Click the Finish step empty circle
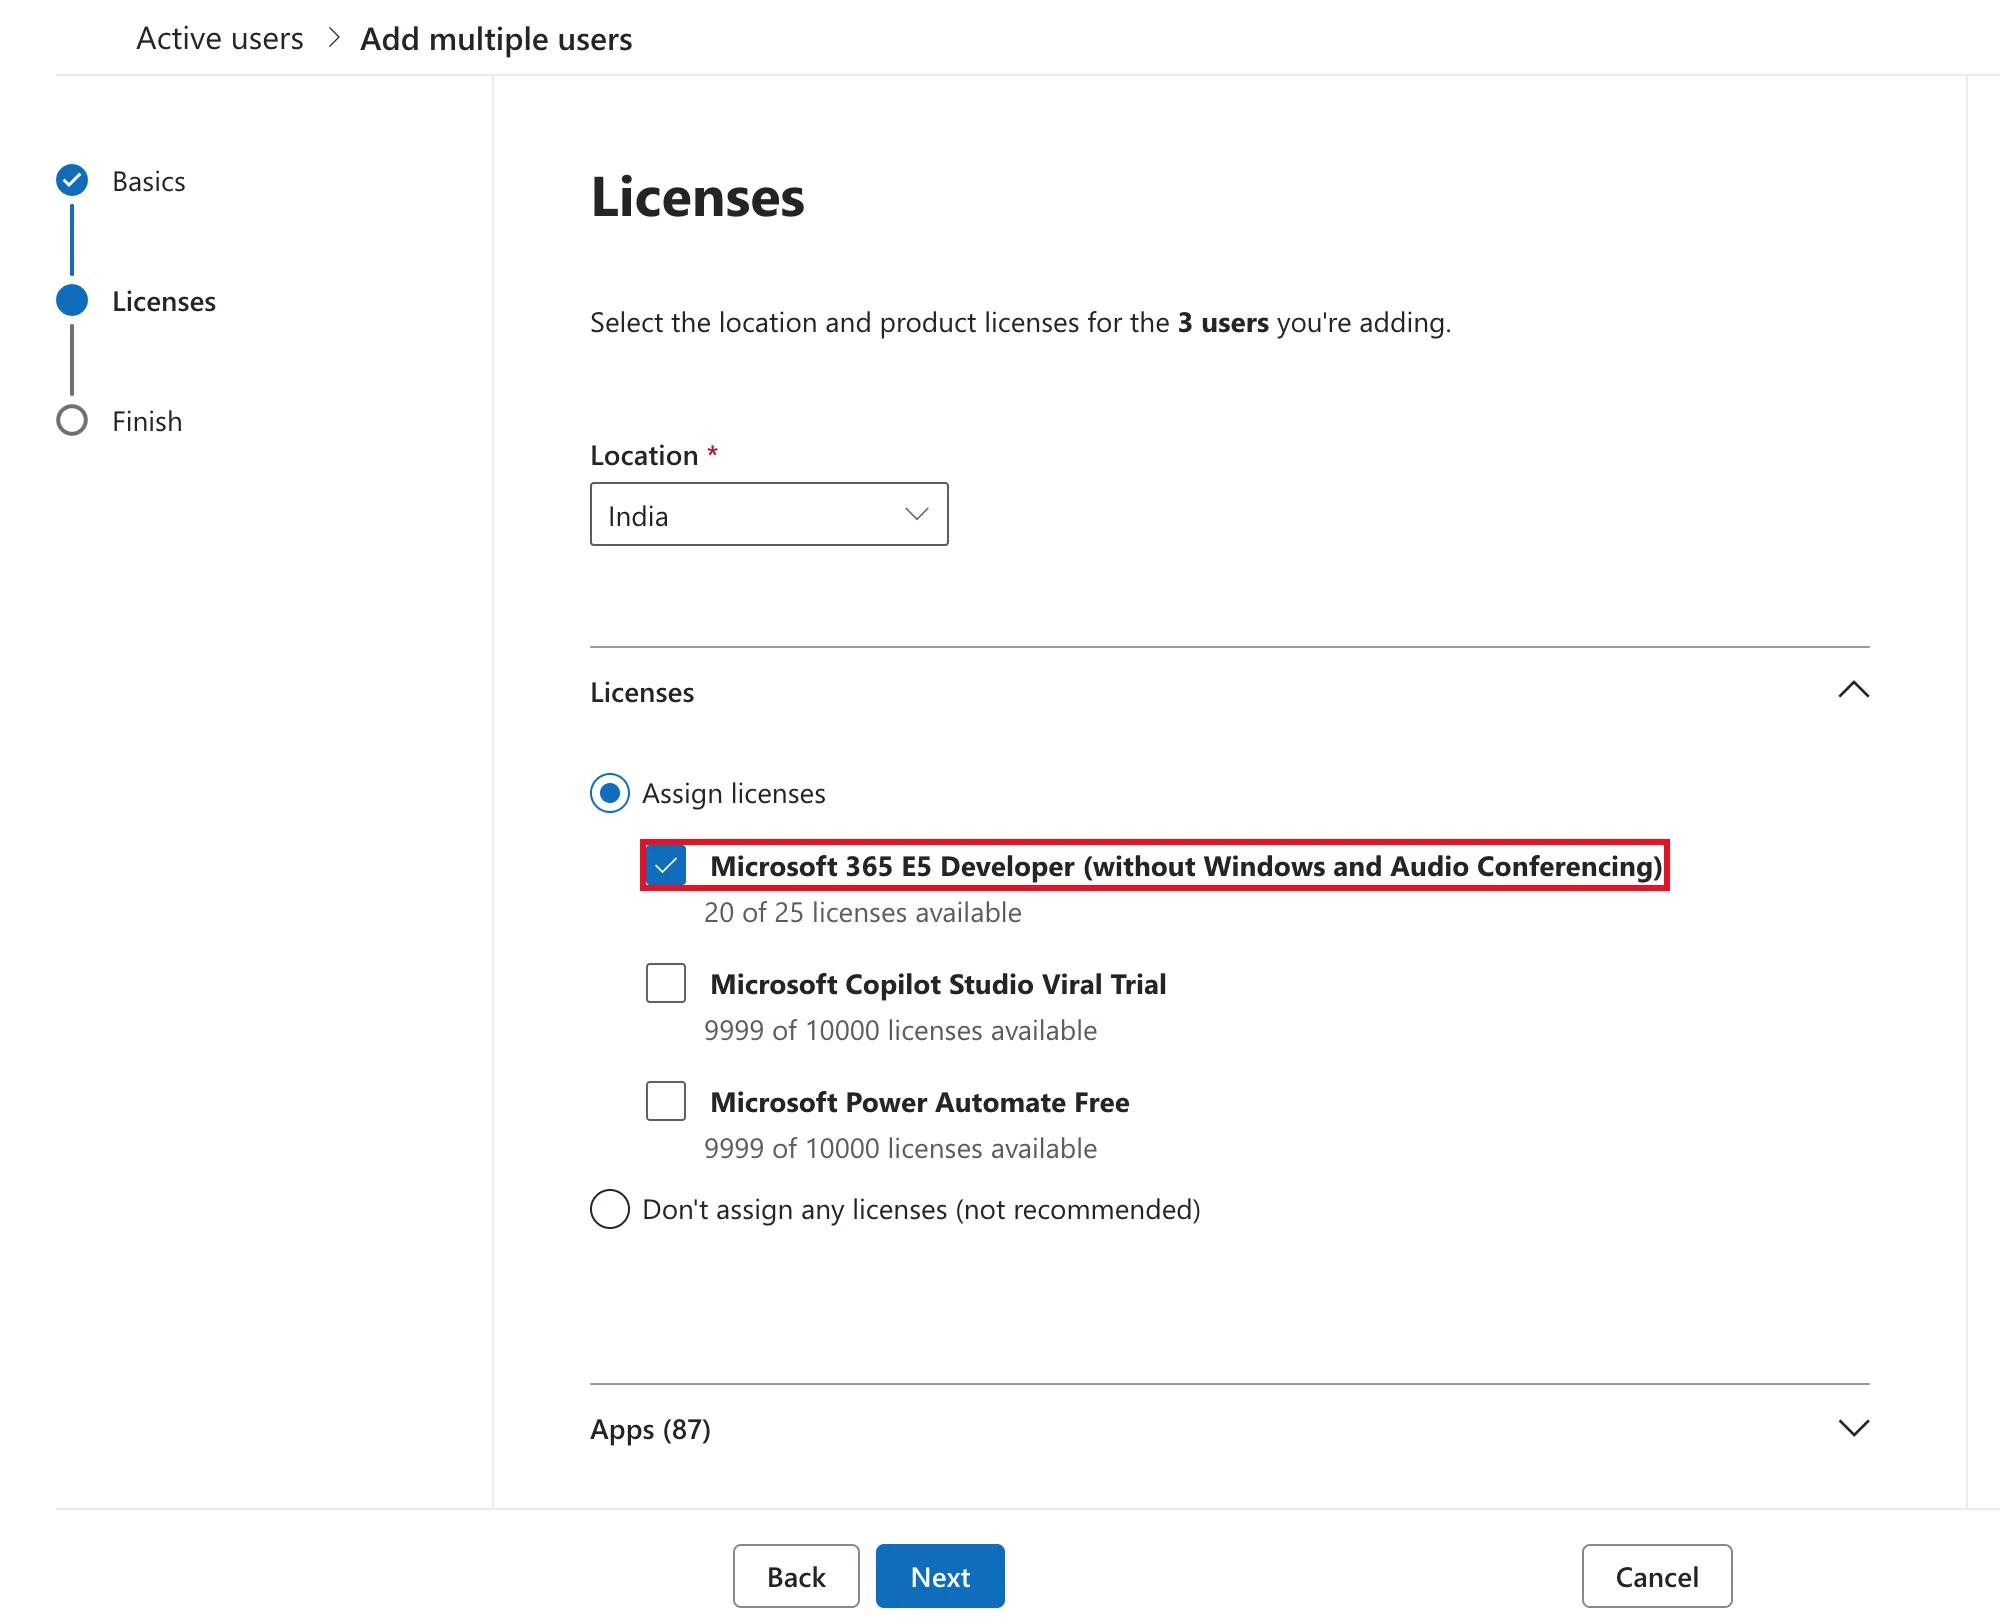Viewport: 2000px width, 1624px height. (72, 420)
